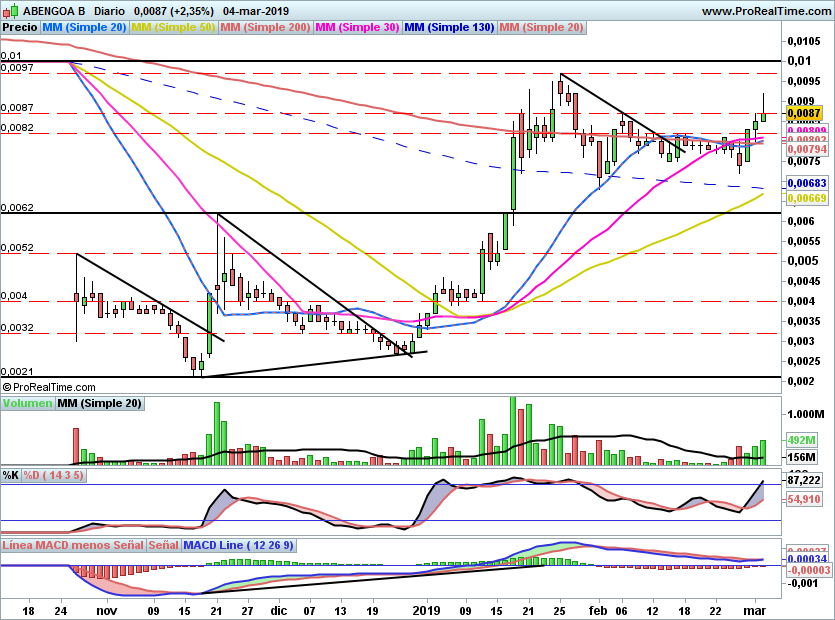Click the blue 0,00683 moving average tag
Screen dimensions: 835x620
pos(807,183)
